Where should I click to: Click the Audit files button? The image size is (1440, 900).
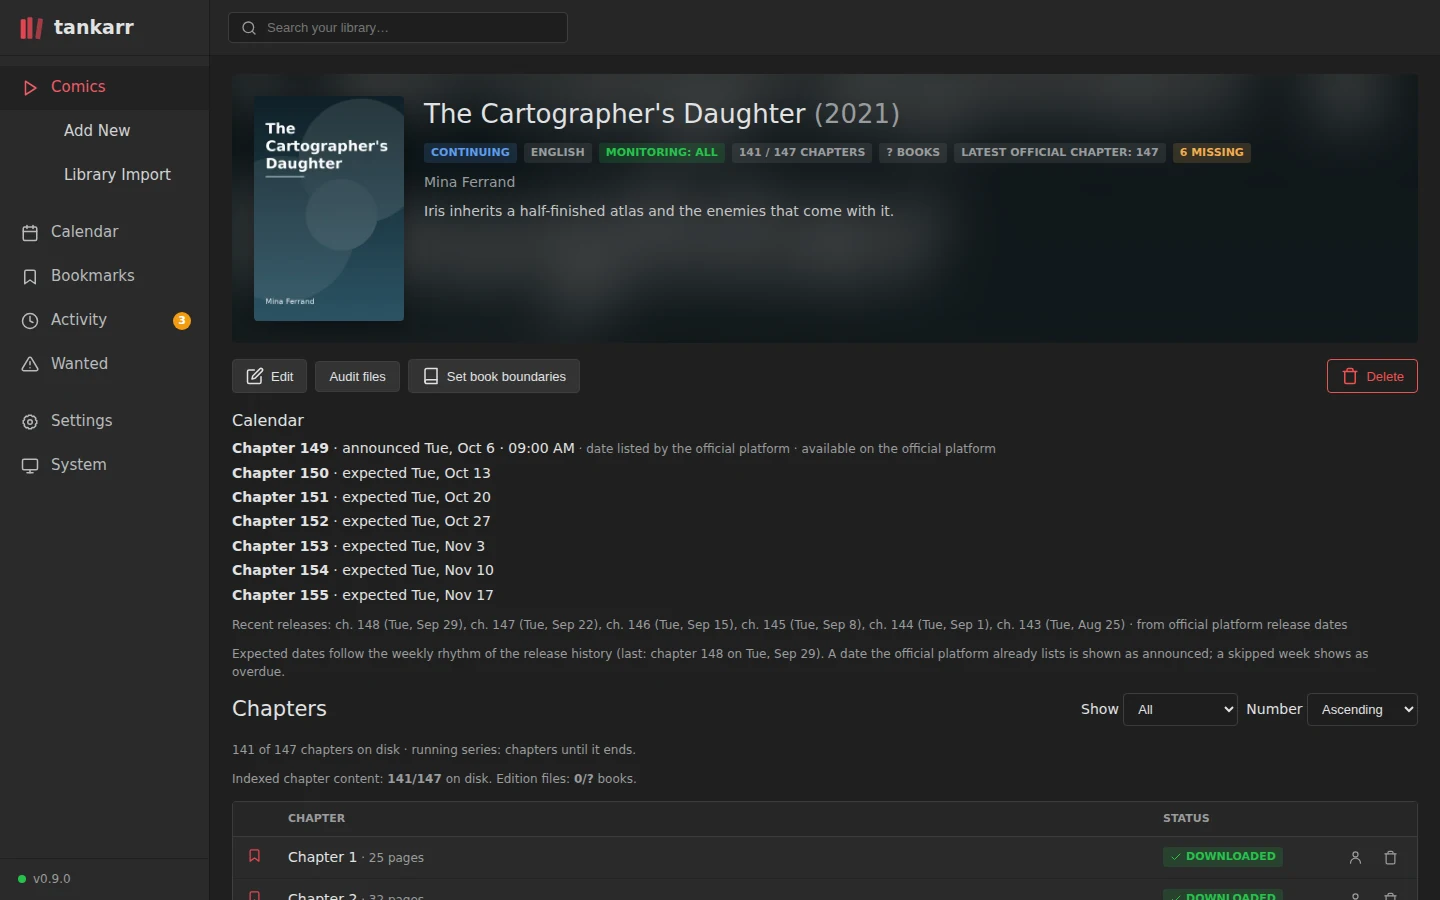click(357, 377)
